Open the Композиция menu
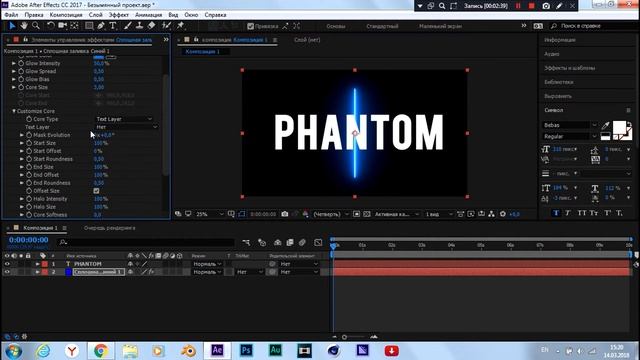This screenshot has width=640, height=360. point(66,15)
